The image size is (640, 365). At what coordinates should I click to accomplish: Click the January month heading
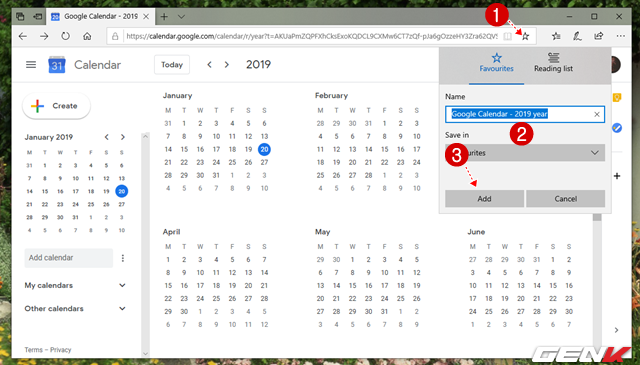click(177, 96)
